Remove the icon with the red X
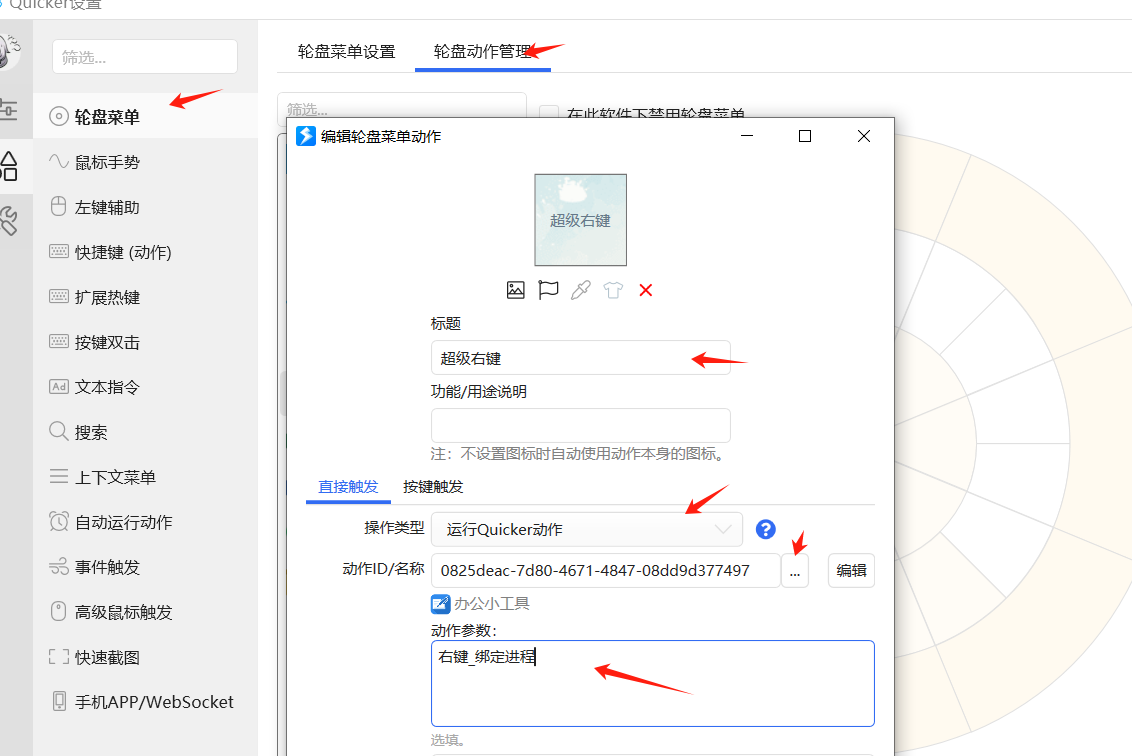This screenshot has width=1132, height=756. pyautogui.click(x=645, y=290)
